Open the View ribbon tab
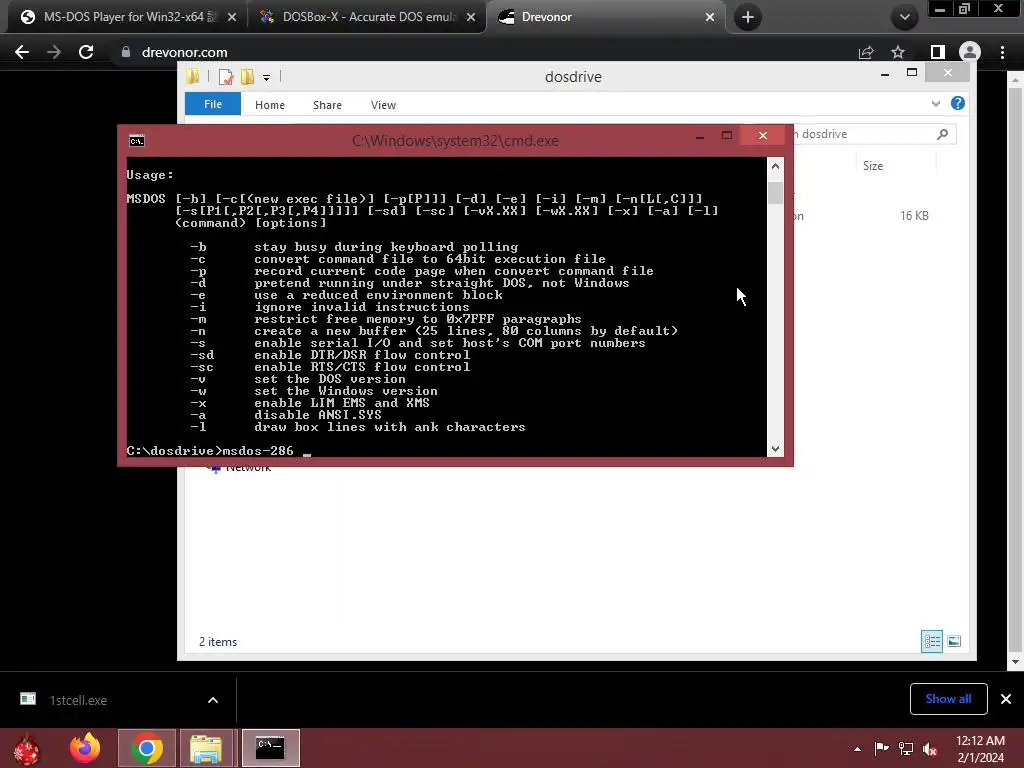Screen dimensions: 1024x768 point(383,105)
